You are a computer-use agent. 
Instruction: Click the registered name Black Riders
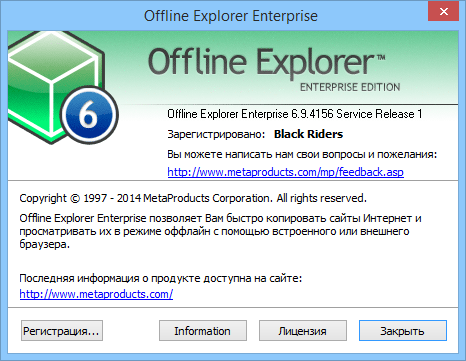[x=308, y=134]
